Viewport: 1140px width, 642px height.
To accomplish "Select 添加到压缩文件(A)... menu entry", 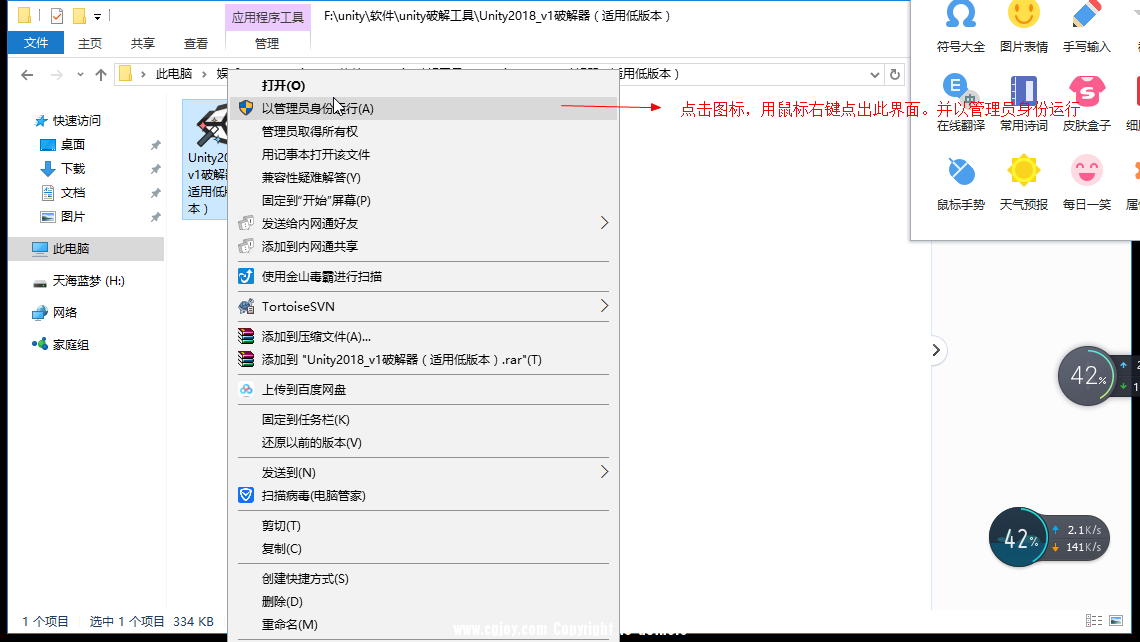I will point(423,337).
